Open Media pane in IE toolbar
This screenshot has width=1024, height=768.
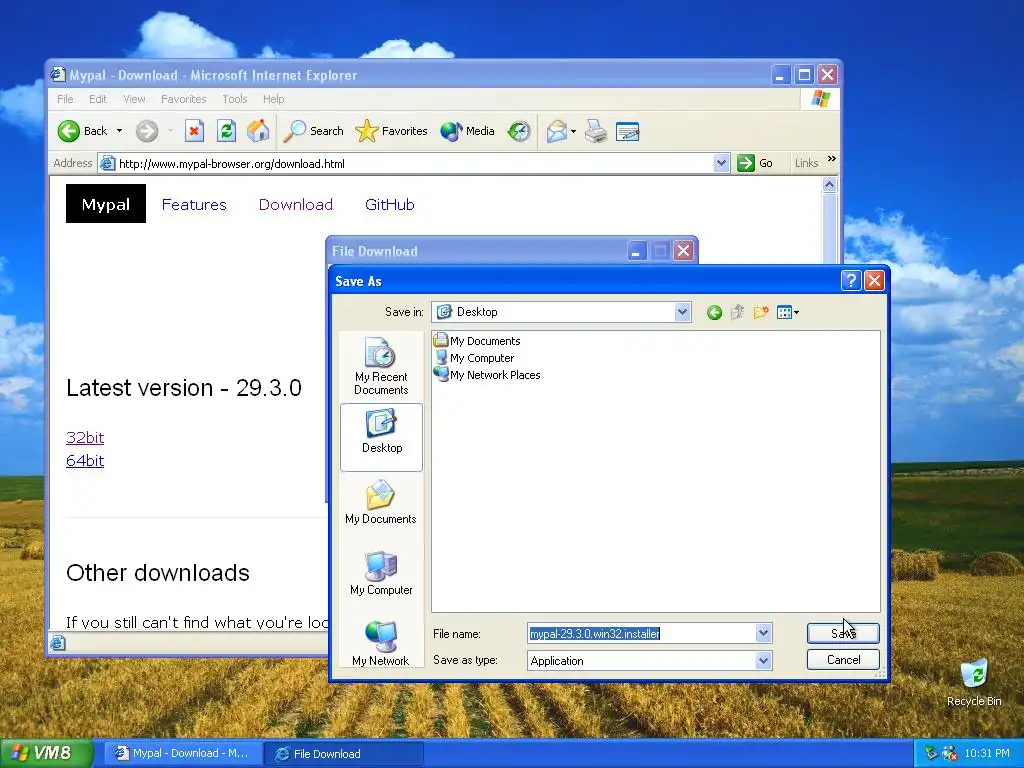coord(468,131)
